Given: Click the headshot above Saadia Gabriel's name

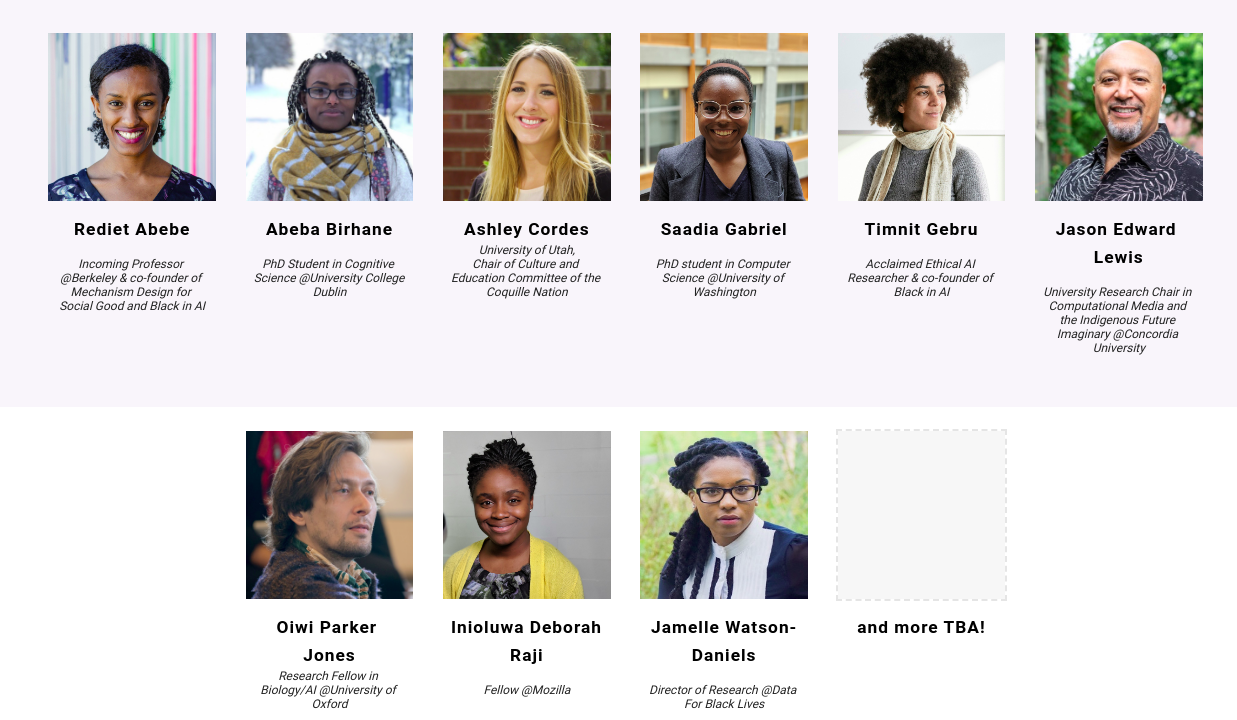Looking at the screenshot, I should pyautogui.click(x=724, y=117).
